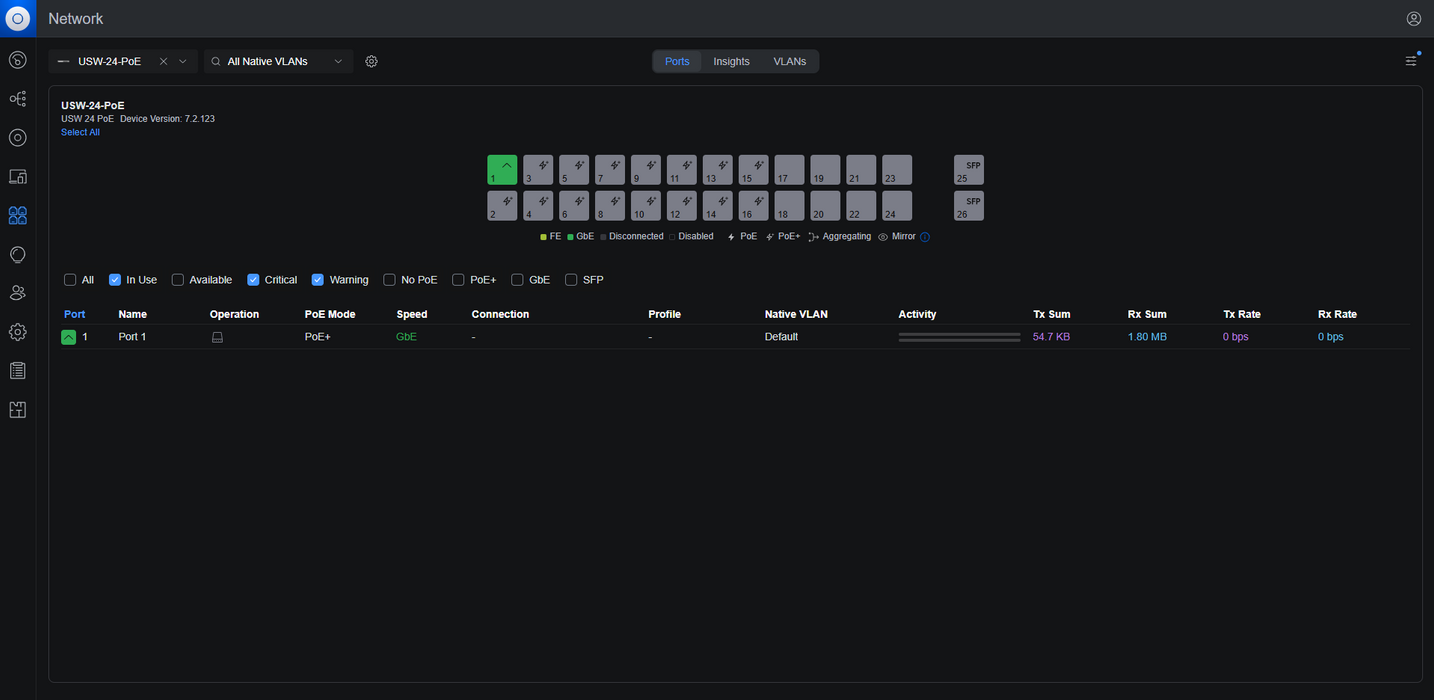This screenshot has width=1434, height=700.
Task: Sort table by Port column header
Action: pyautogui.click(x=74, y=314)
